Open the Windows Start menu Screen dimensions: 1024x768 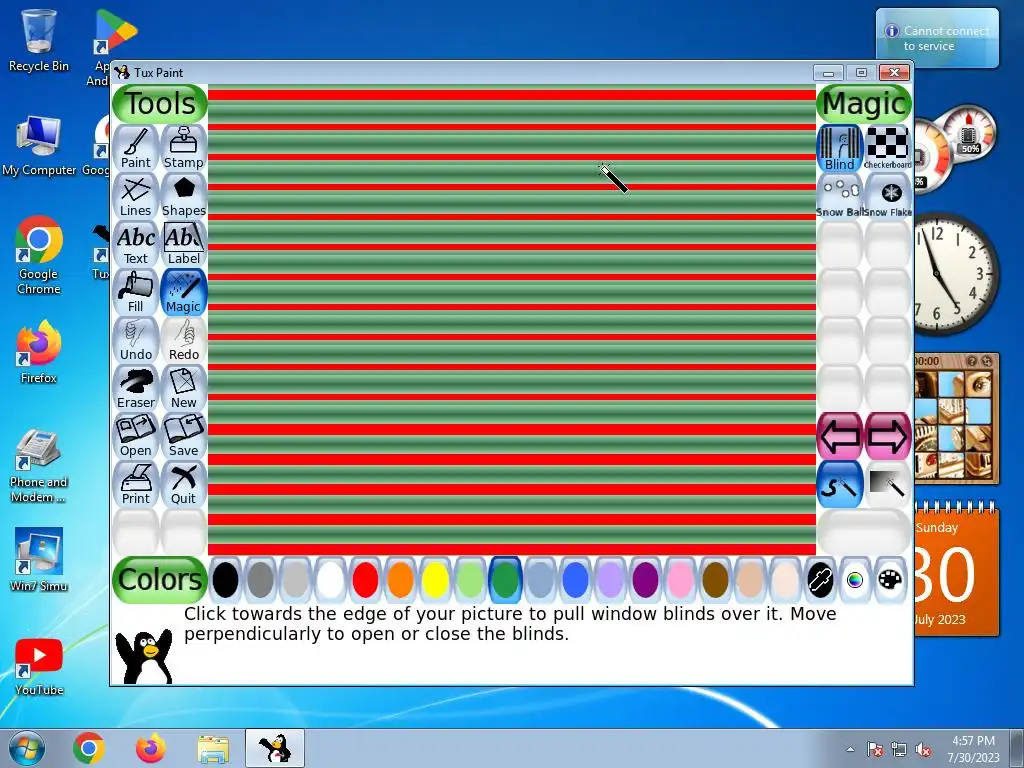pyautogui.click(x=27, y=748)
